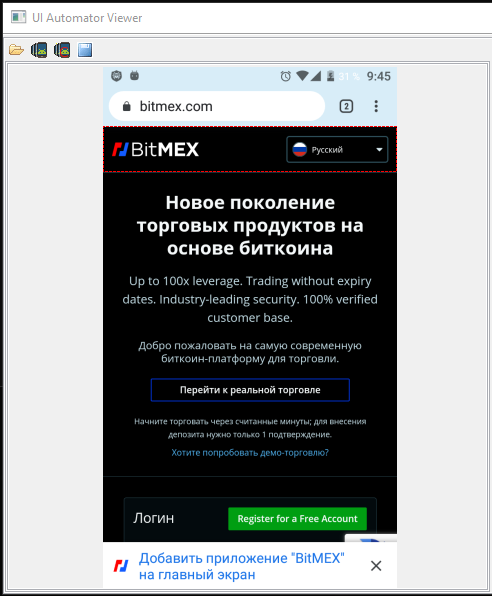Click the compressed hierarchy screenshot icon

(x=62, y=50)
